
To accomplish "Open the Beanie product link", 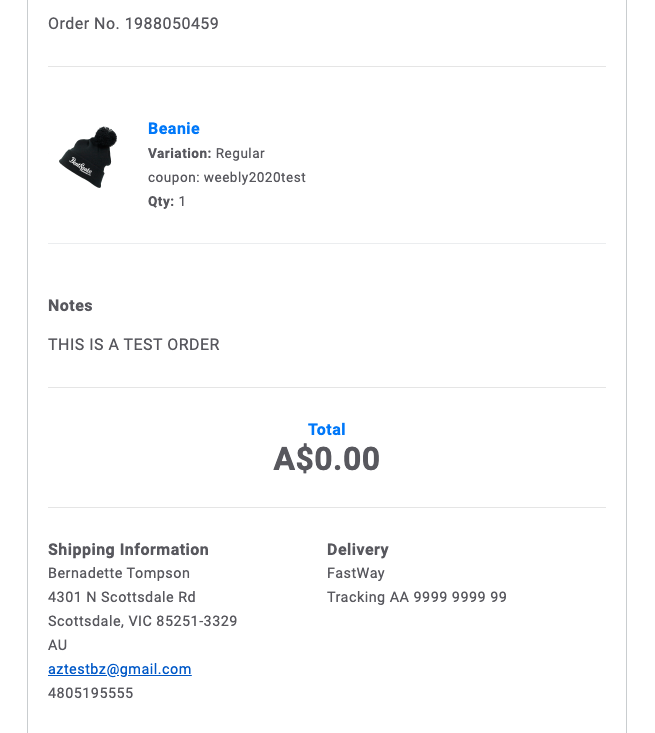I will point(173,129).
